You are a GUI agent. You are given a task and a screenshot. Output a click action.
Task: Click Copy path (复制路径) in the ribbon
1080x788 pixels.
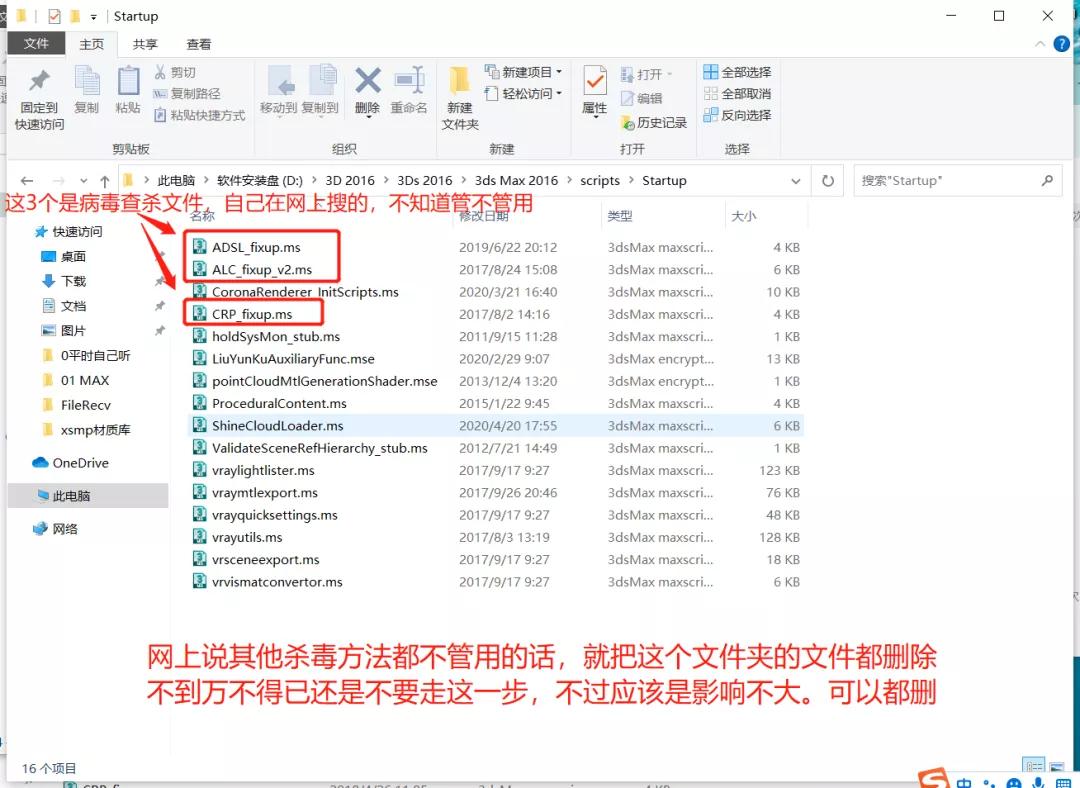[187, 93]
